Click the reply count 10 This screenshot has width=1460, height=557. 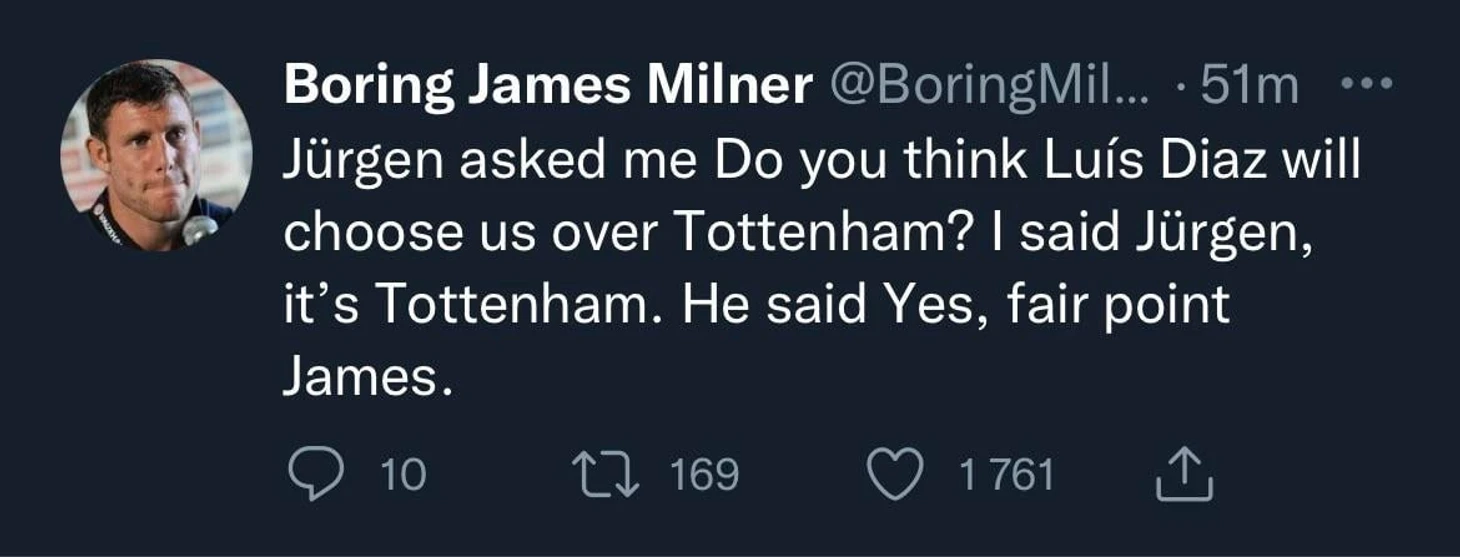point(404,474)
